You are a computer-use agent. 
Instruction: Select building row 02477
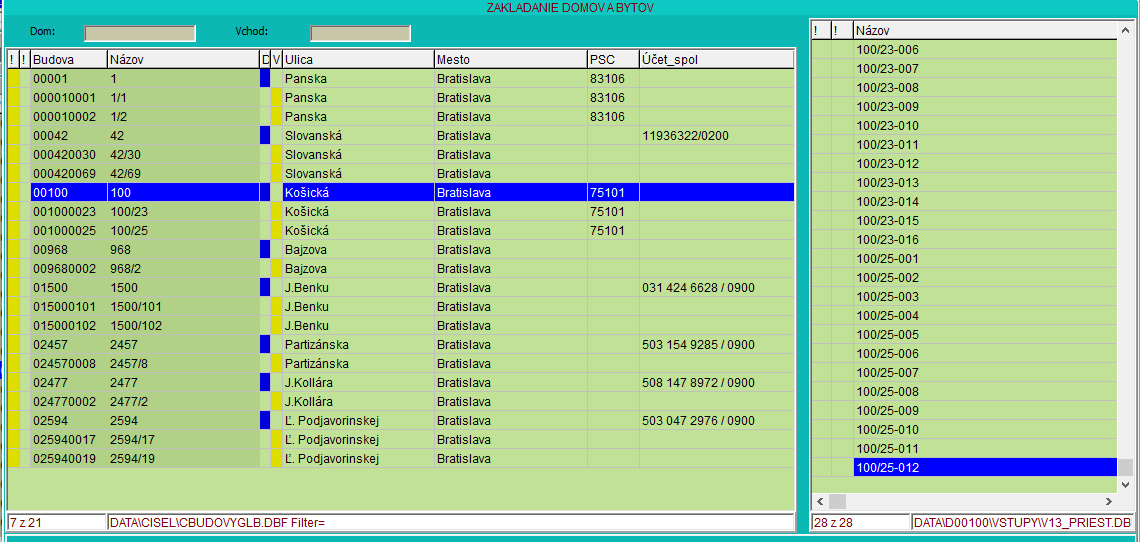click(400, 383)
